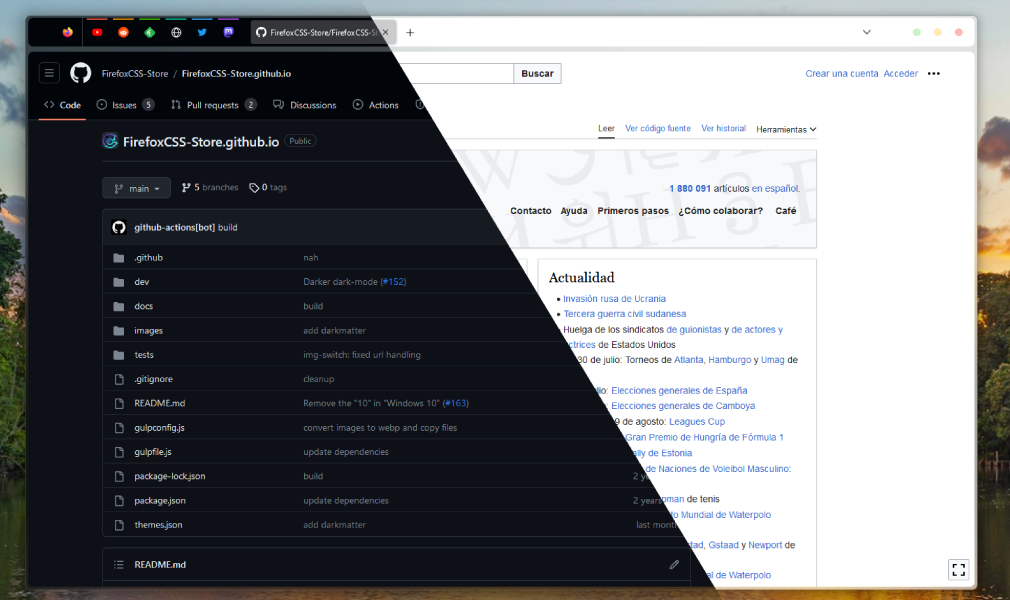Image resolution: width=1010 pixels, height=600 pixels.
Task: Open the ¿Cómo colaborar? link
Action: [720, 211]
